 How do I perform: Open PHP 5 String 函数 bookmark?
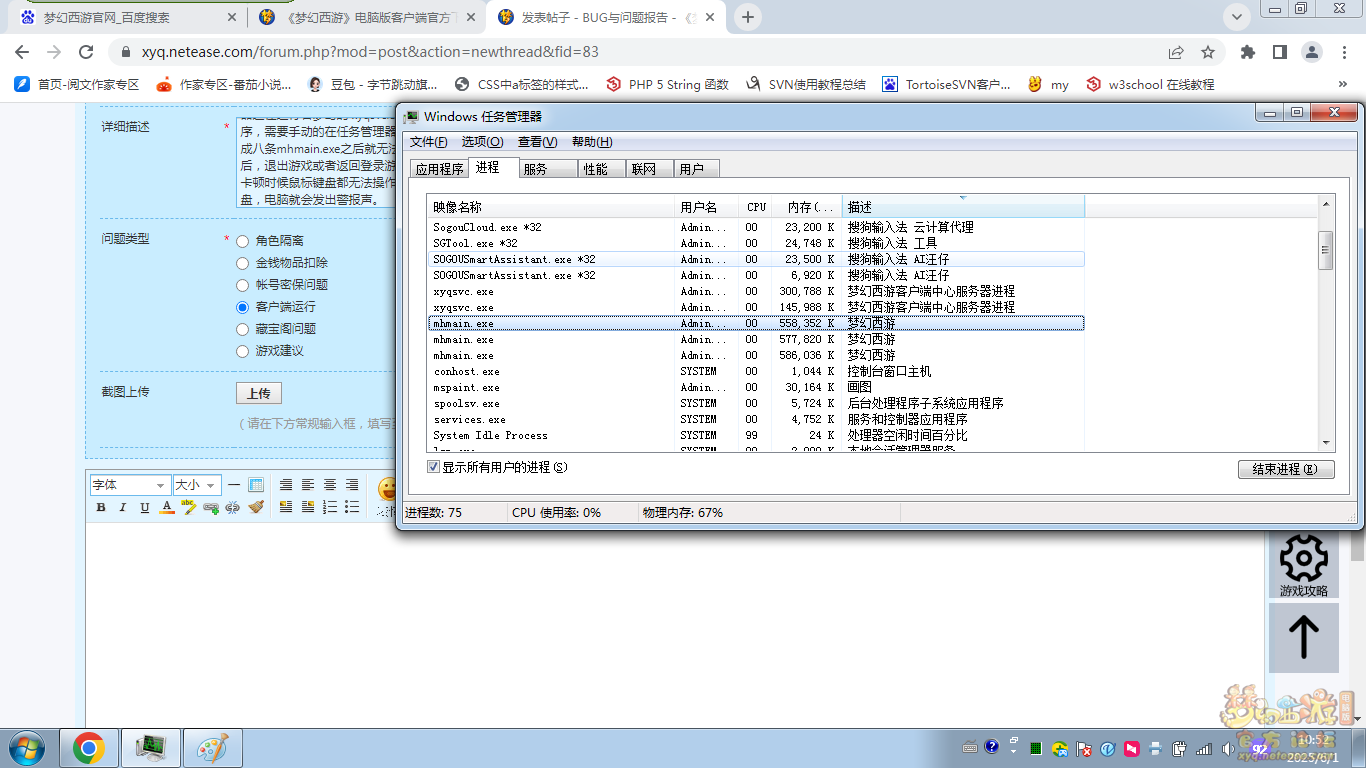pyautogui.click(x=668, y=85)
